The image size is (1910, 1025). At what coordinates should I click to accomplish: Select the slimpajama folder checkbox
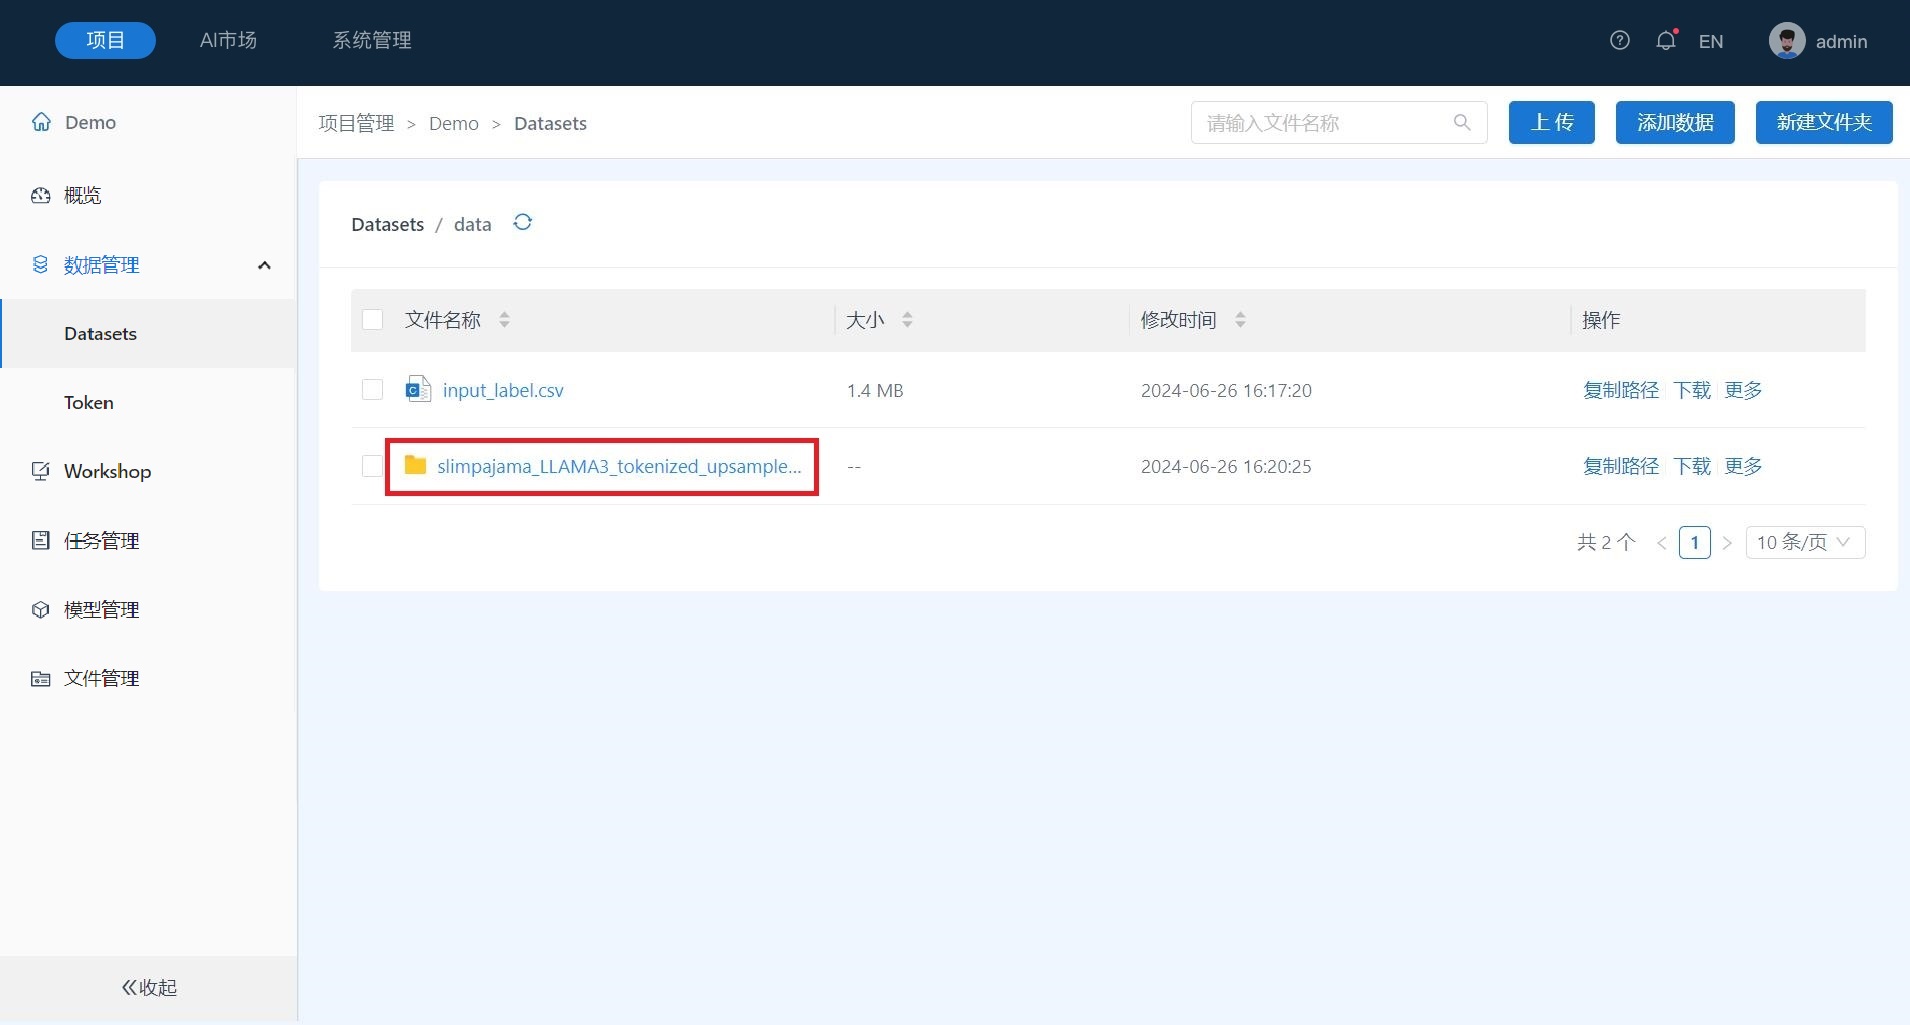(x=372, y=466)
